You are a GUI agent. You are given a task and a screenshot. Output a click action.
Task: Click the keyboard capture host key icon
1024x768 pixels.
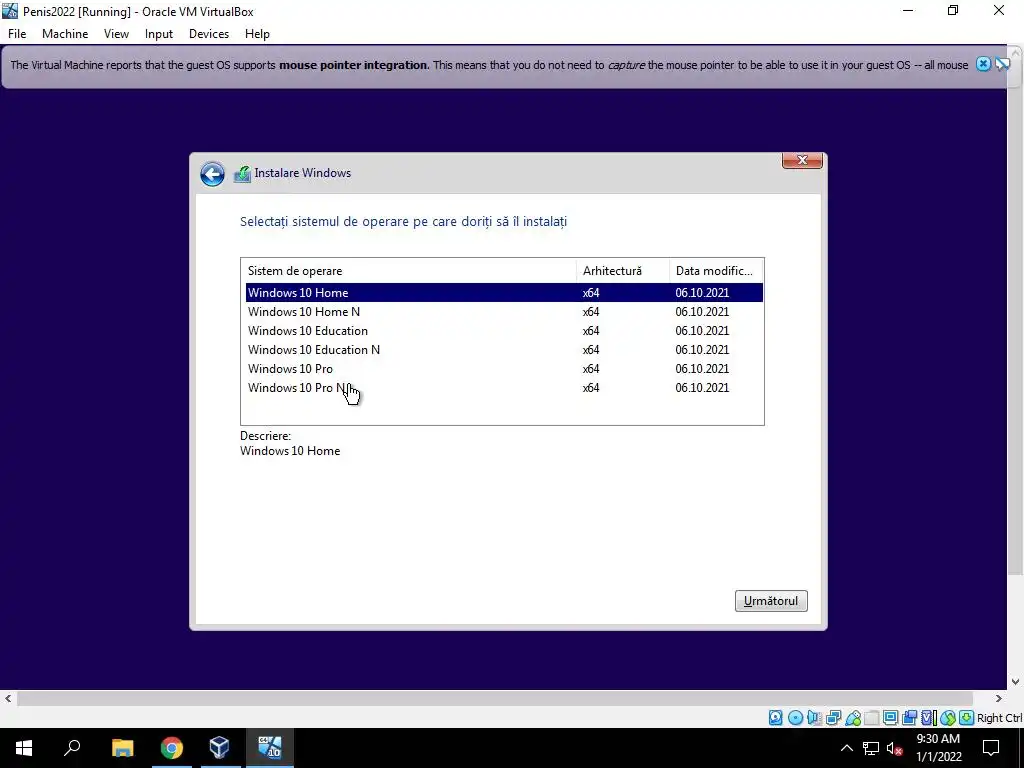pos(967,718)
